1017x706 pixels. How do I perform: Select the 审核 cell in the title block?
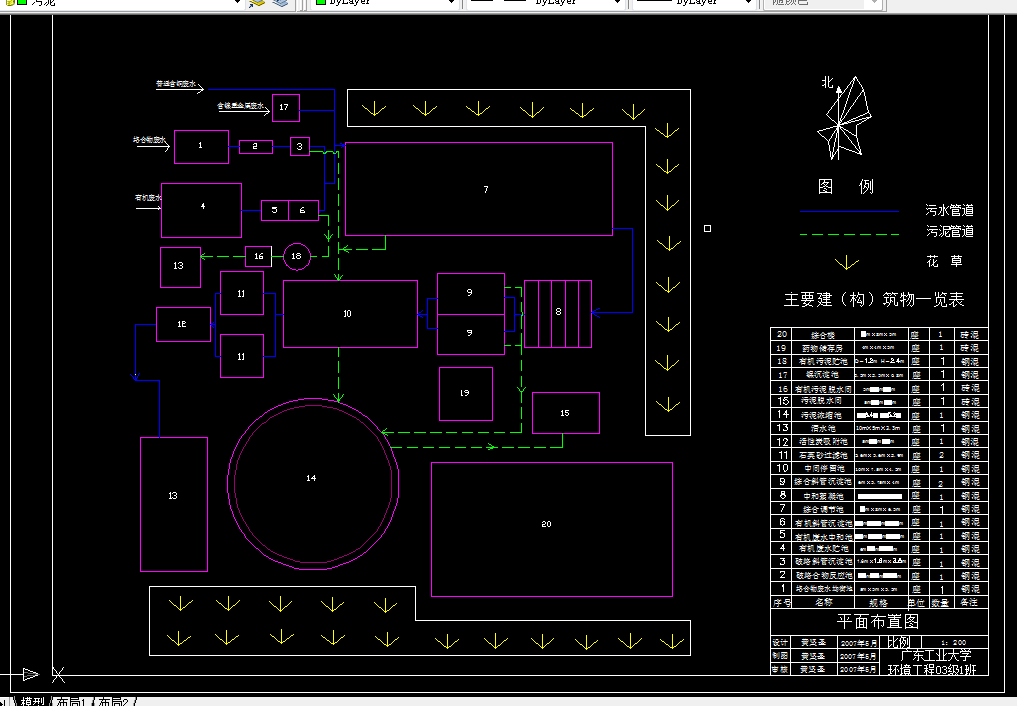coord(780,669)
